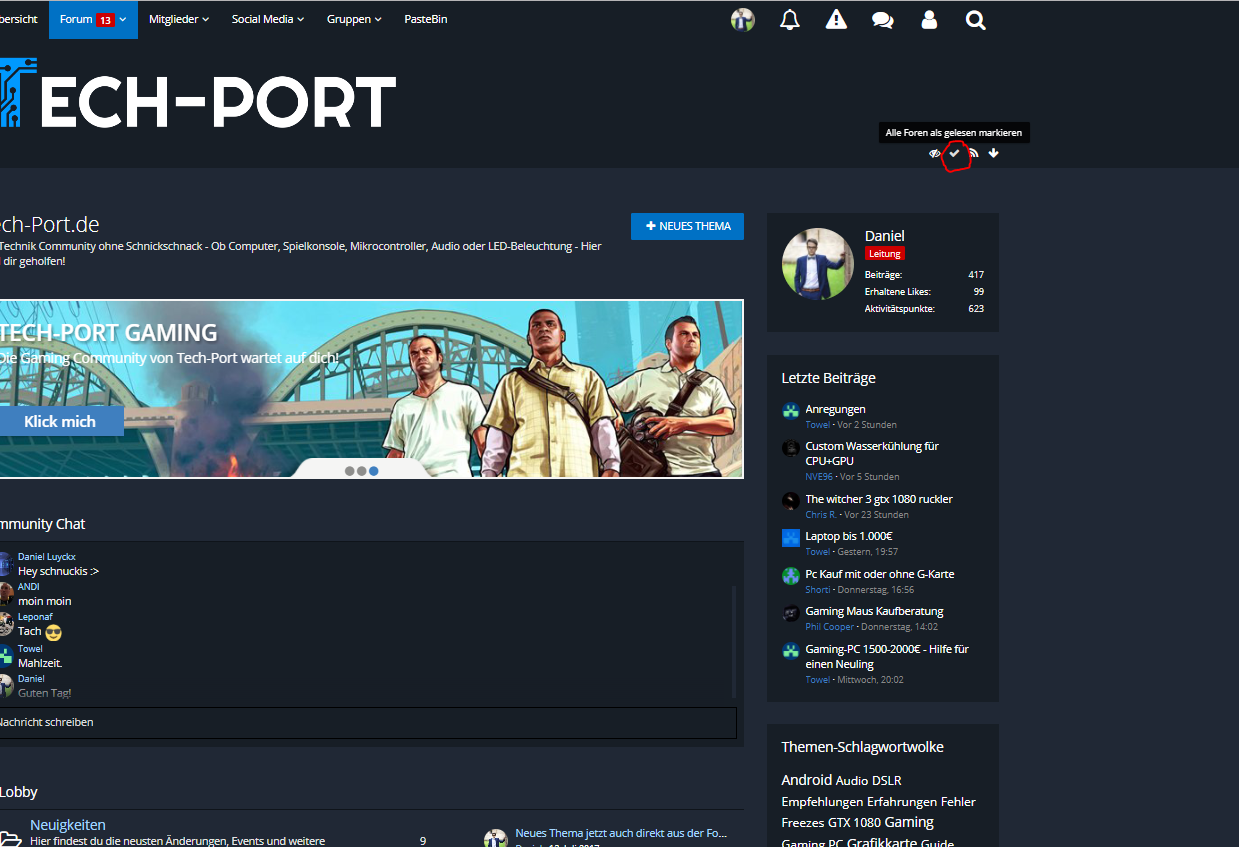1239x847 pixels.
Task: Select third dot of banner slideshow
Action: click(374, 470)
